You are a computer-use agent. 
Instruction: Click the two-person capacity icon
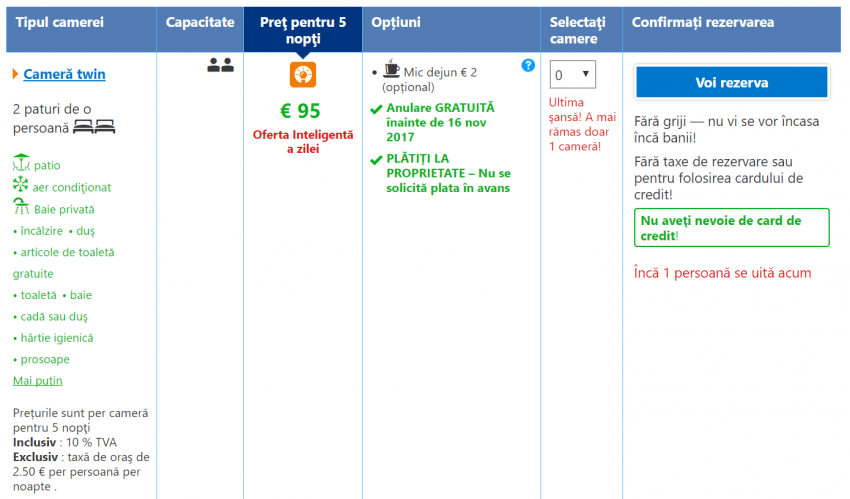click(220, 65)
